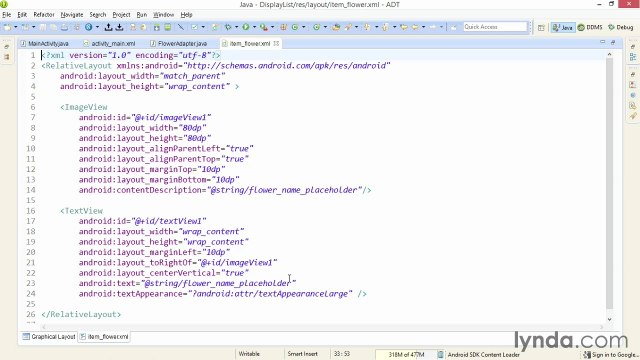Switch to Graphical Layout bottom tab
This screenshot has width=640, height=360.
coord(49,337)
